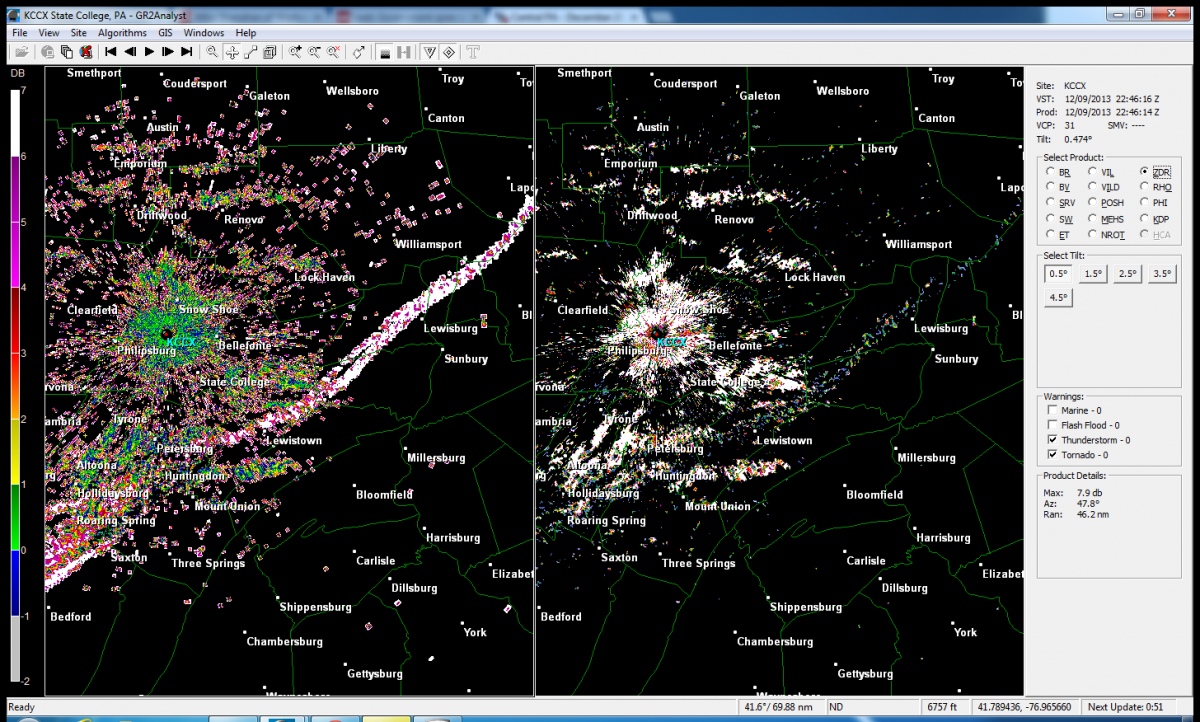
Task: Select the 4.5° tilt button
Action: coord(1059,297)
